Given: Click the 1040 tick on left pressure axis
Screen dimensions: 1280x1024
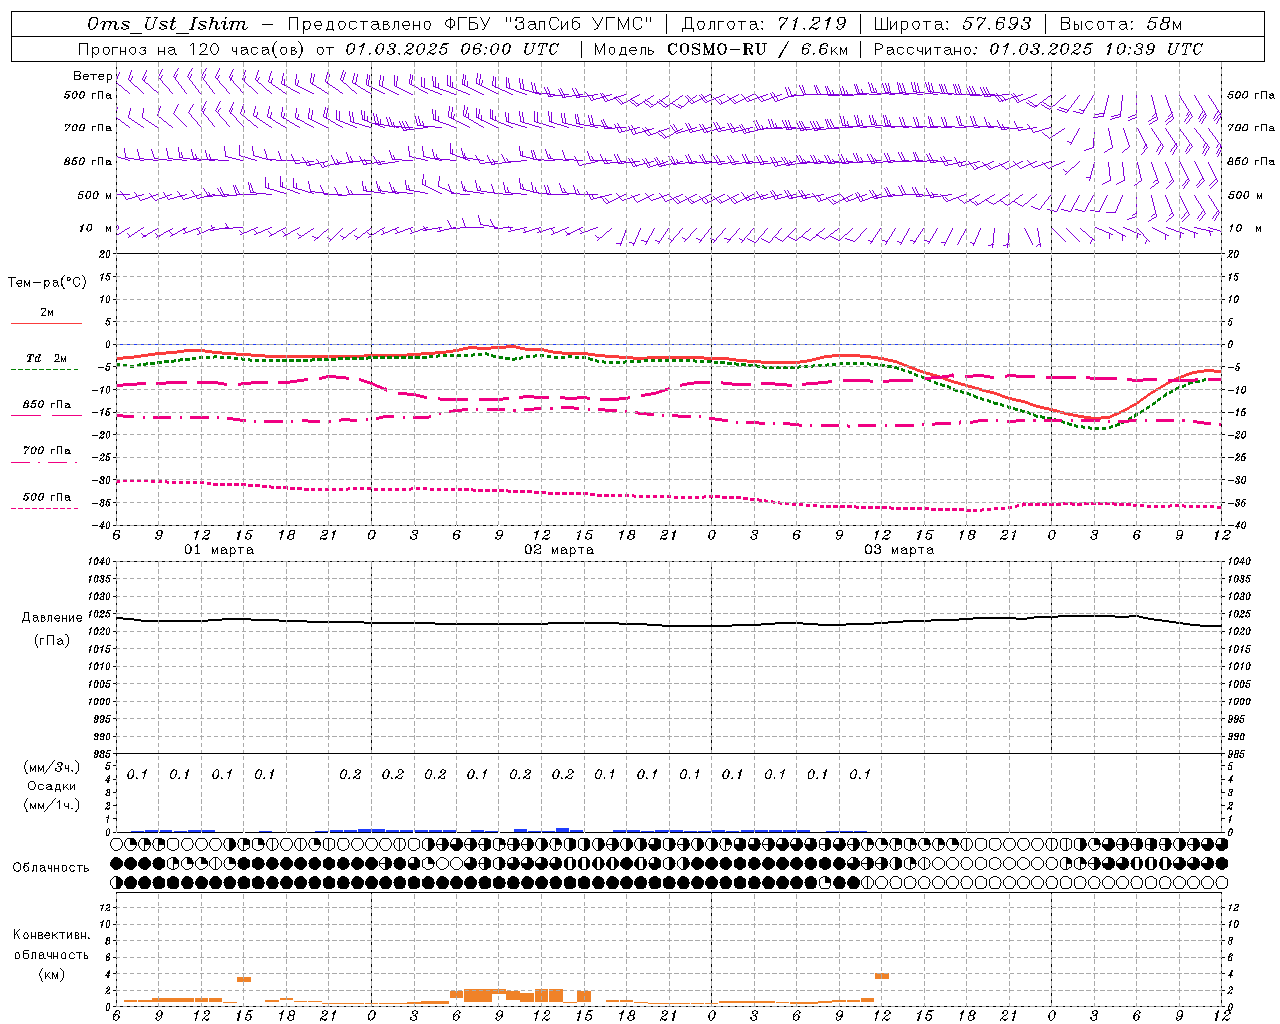Looking at the screenshot, I should coord(97,561).
